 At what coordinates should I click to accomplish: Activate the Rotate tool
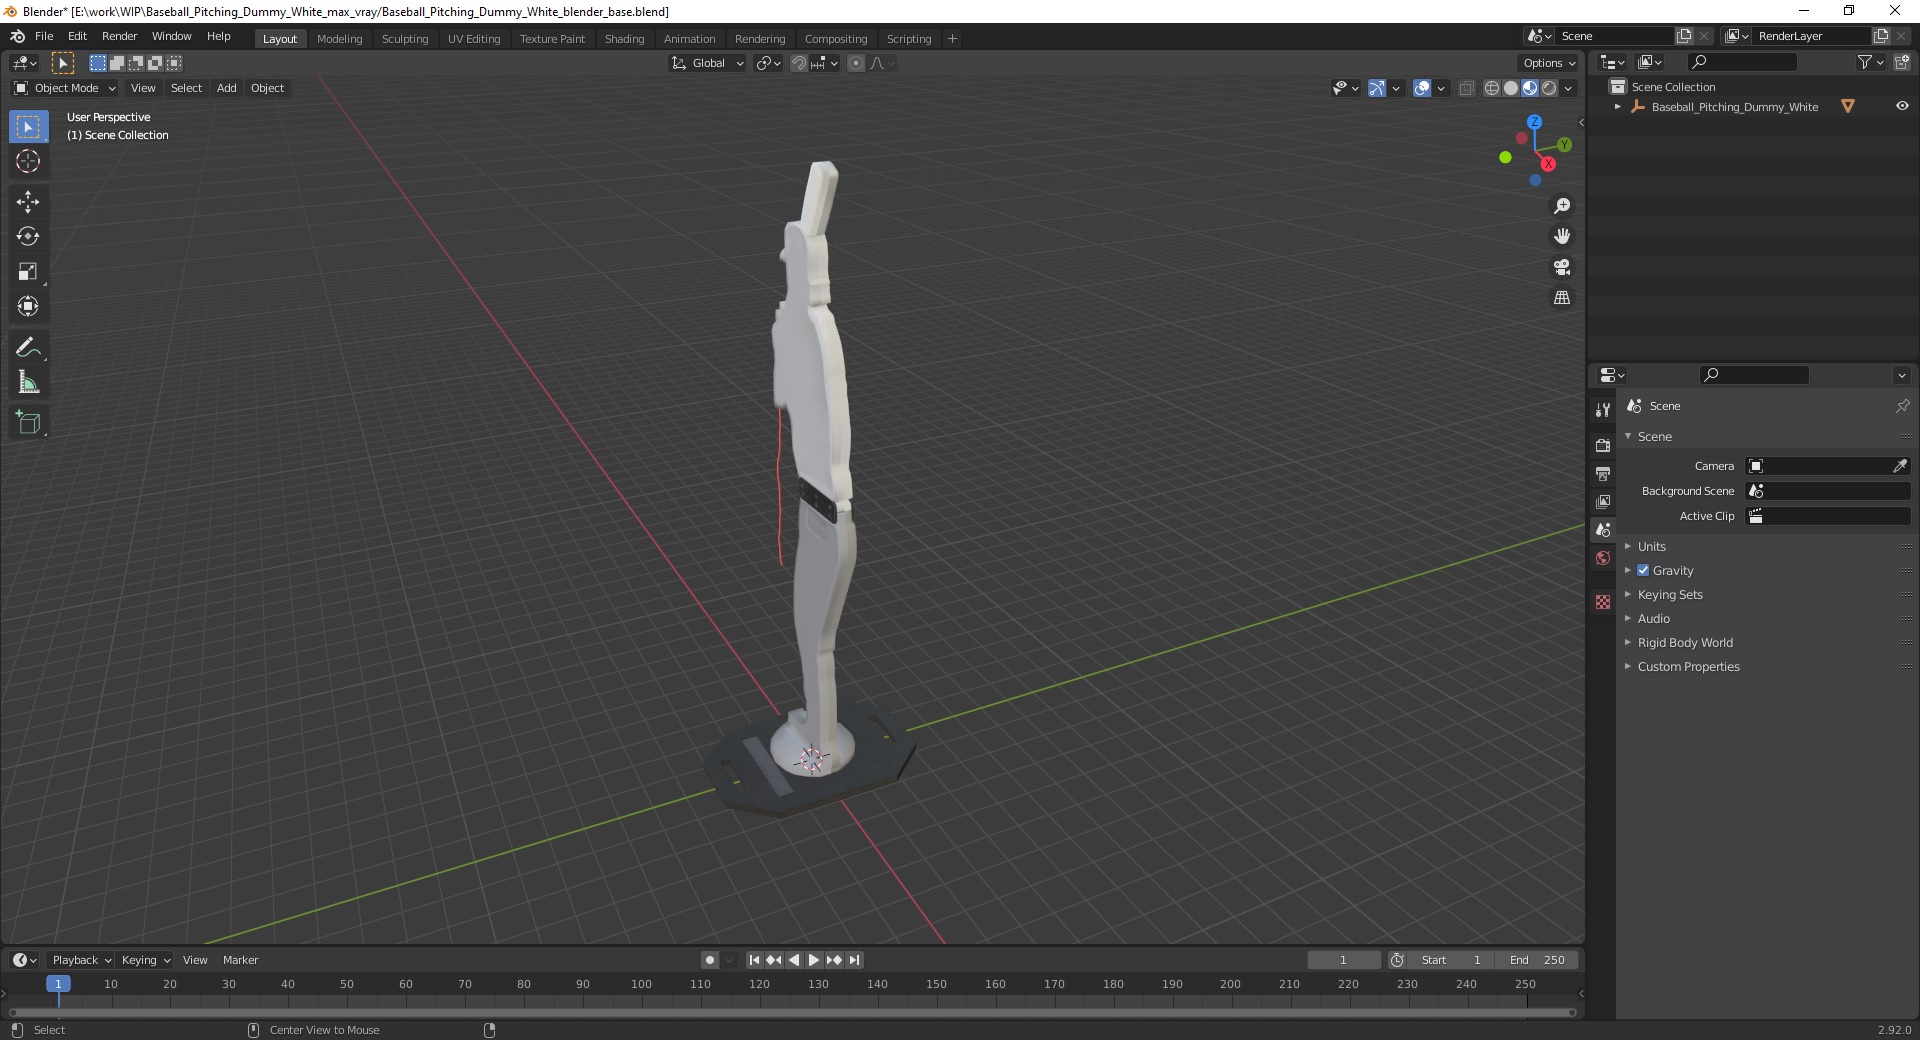[28, 237]
